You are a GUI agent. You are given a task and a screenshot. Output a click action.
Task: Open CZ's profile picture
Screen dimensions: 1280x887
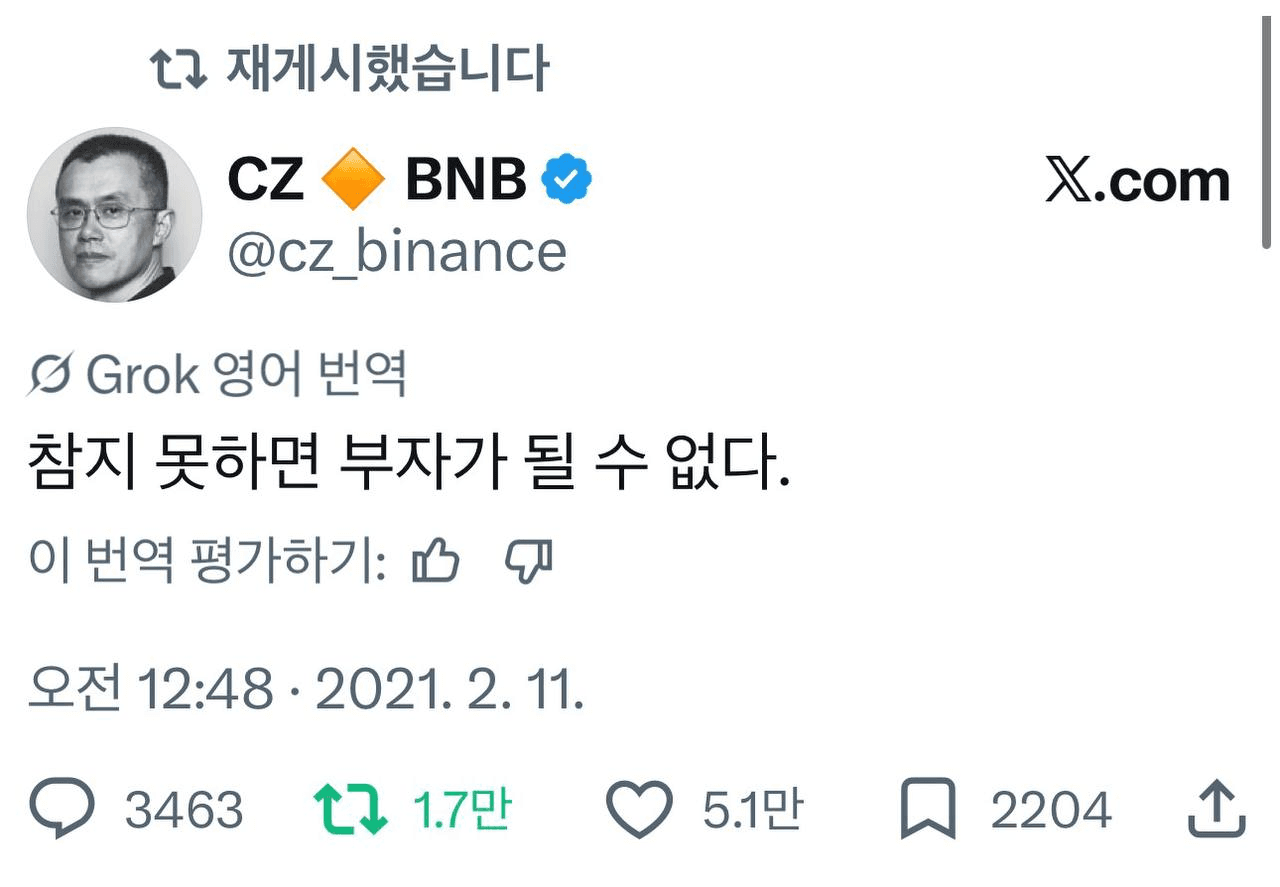114,214
